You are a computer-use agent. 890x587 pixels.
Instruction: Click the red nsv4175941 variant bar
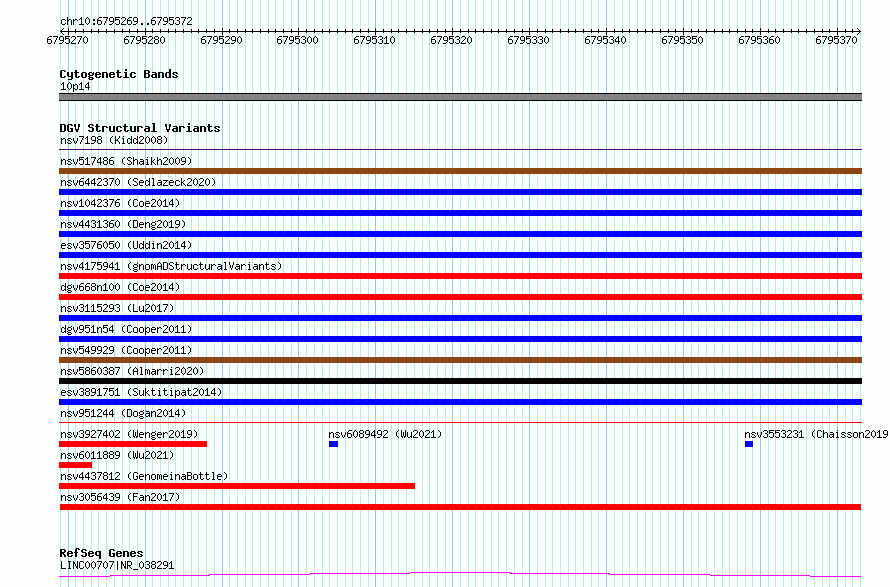460,276
